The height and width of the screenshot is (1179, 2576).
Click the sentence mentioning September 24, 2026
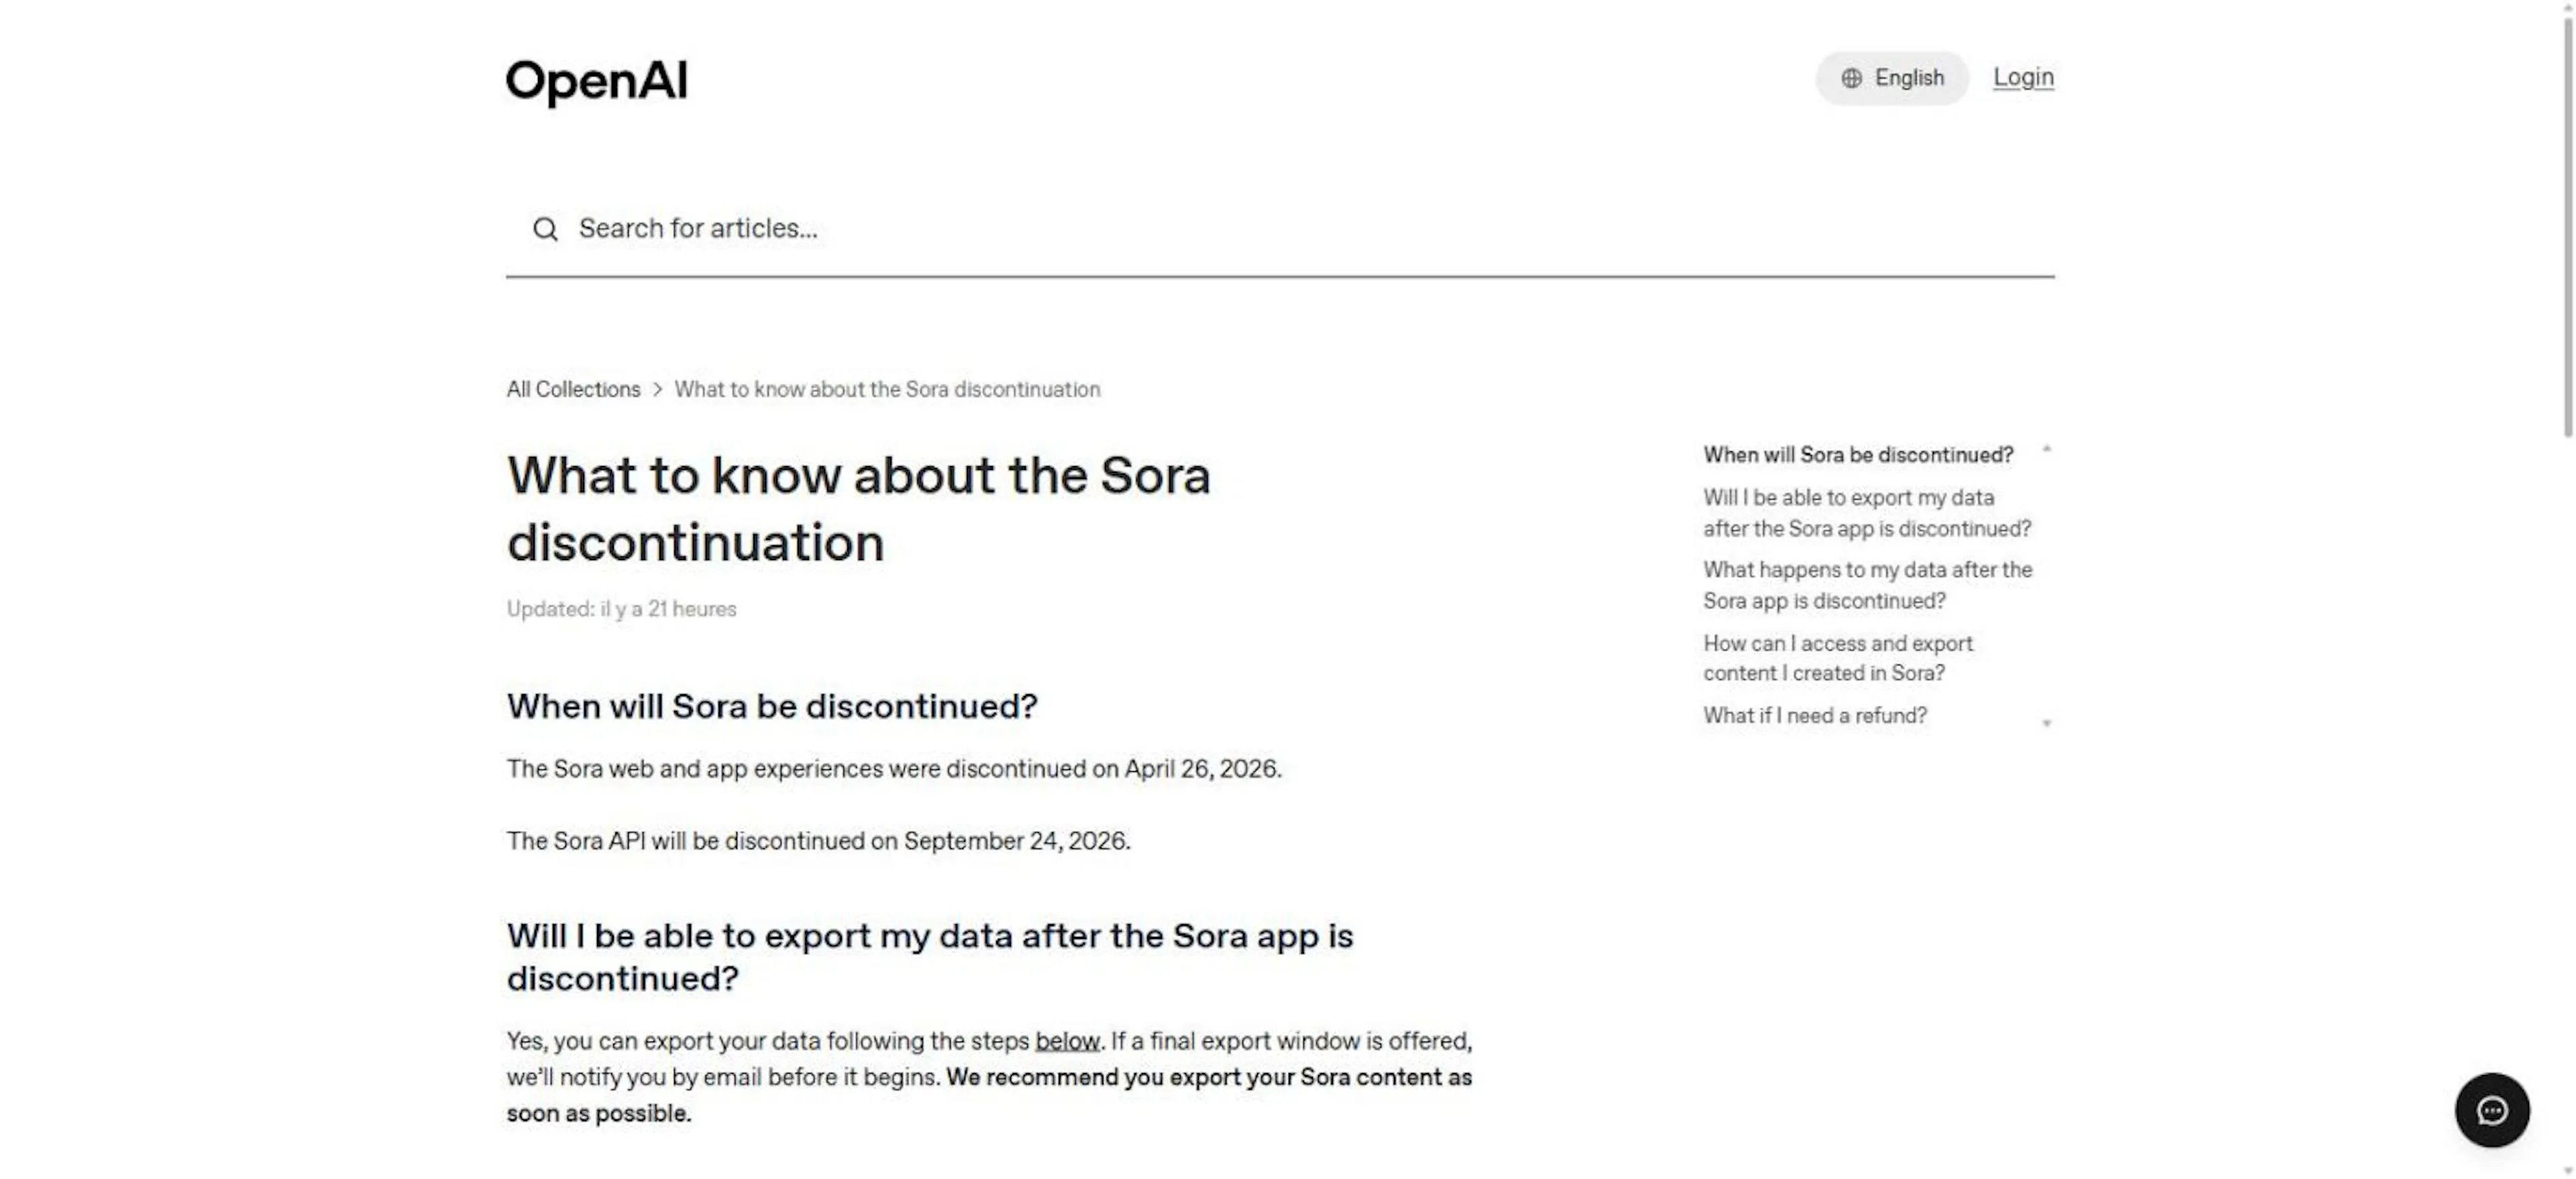point(818,841)
